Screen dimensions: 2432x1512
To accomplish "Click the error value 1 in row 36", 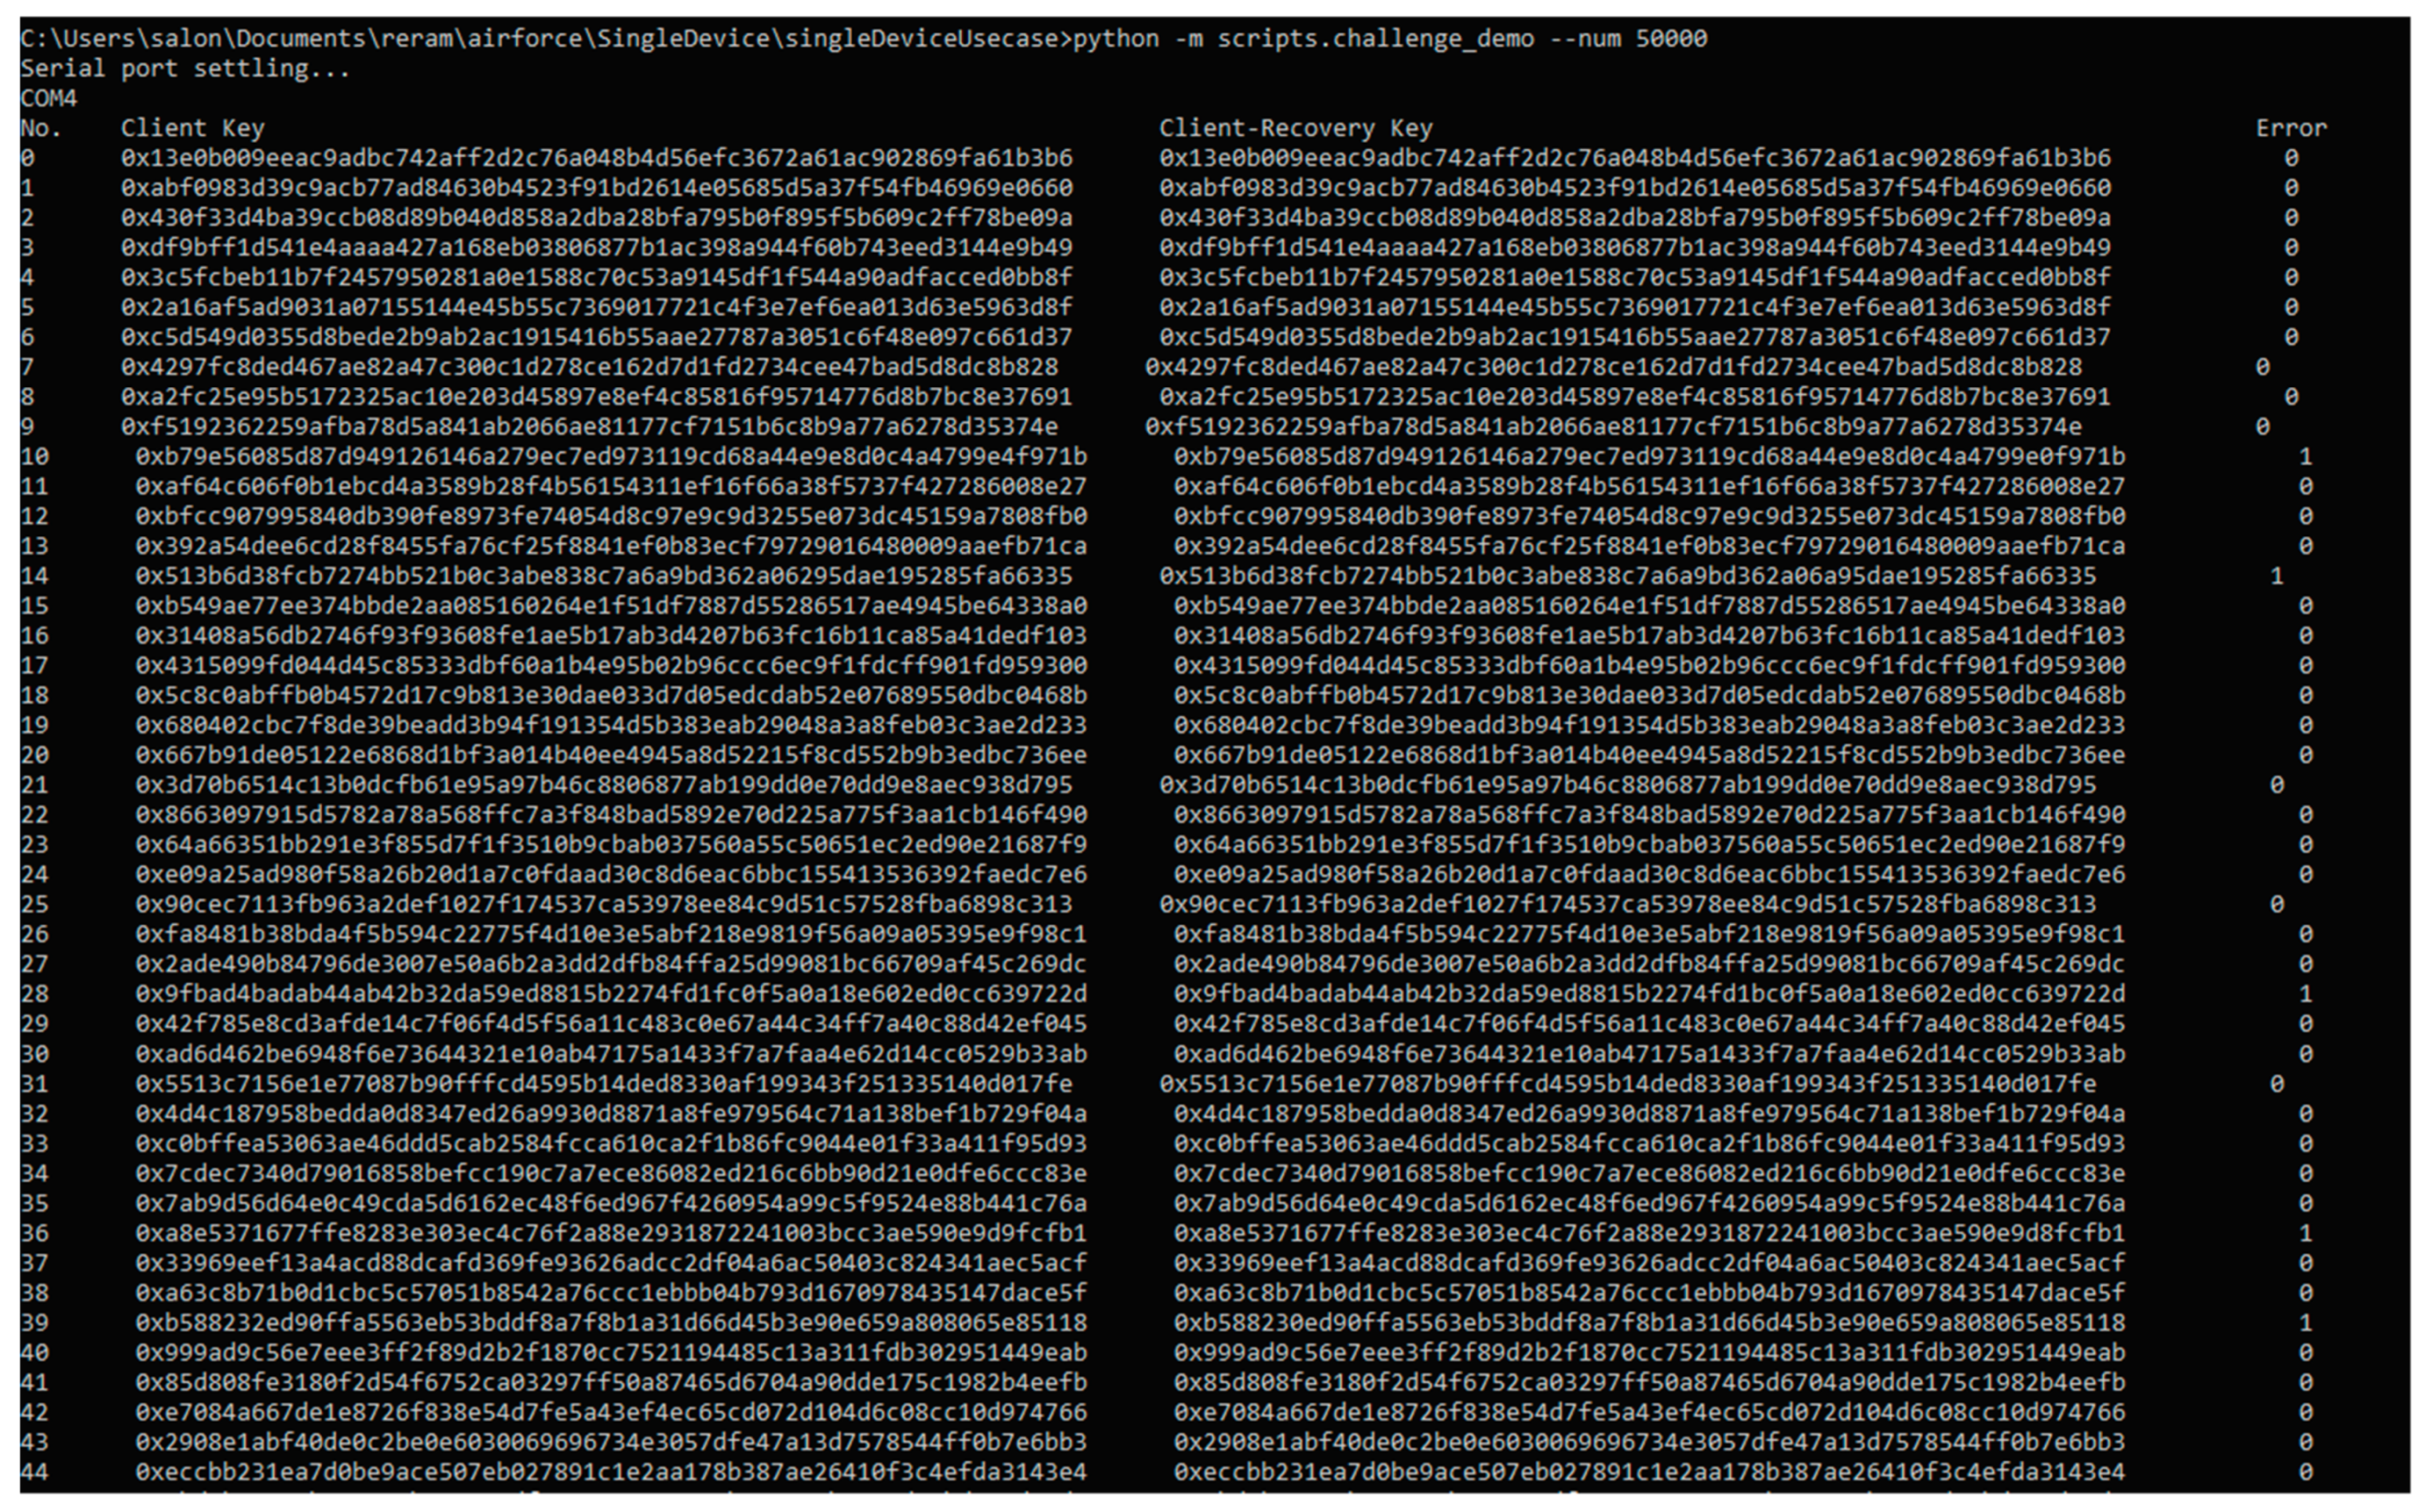I will (2305, 1233).
